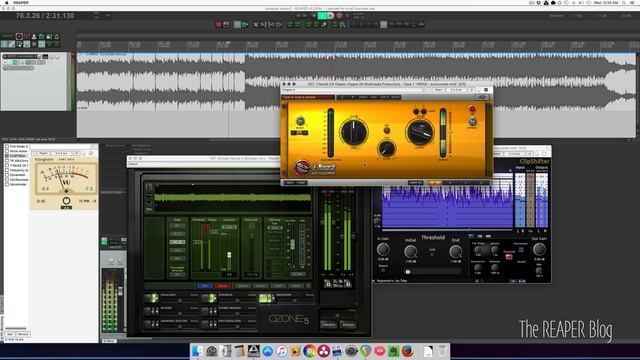Image resolution: width=640 pixels, height=360 pixels.
Task: Toggle the Harmonic Exciter module power in Ozone
Action: click(151, 324)
